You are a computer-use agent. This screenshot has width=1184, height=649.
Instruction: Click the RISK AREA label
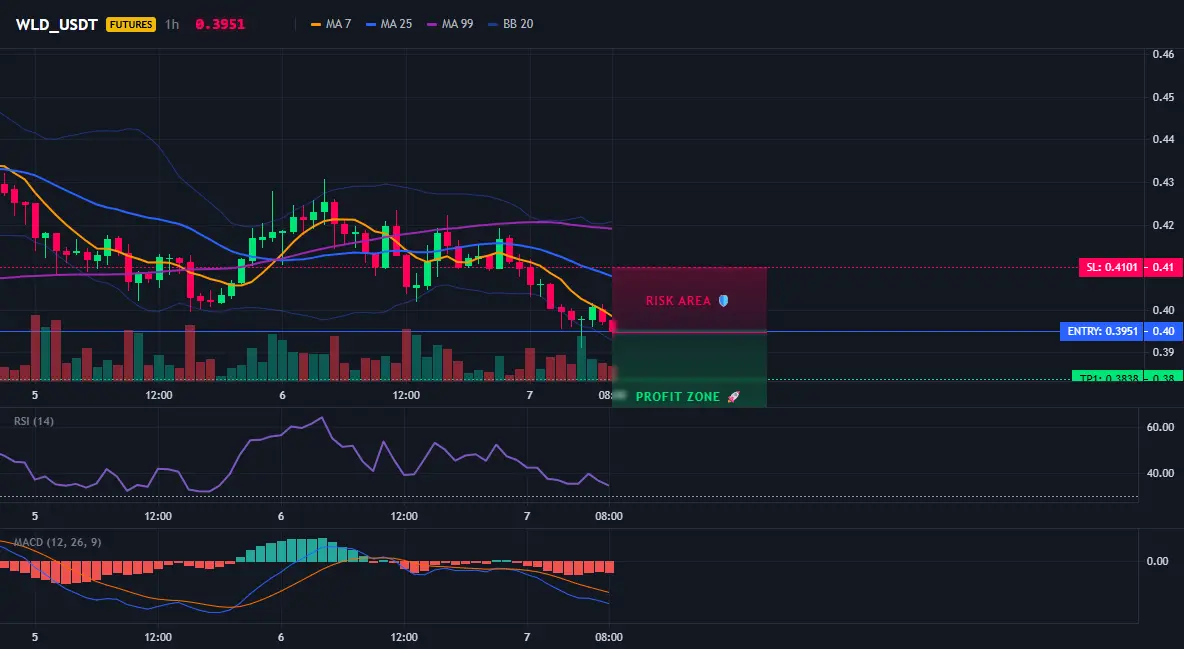678,301
